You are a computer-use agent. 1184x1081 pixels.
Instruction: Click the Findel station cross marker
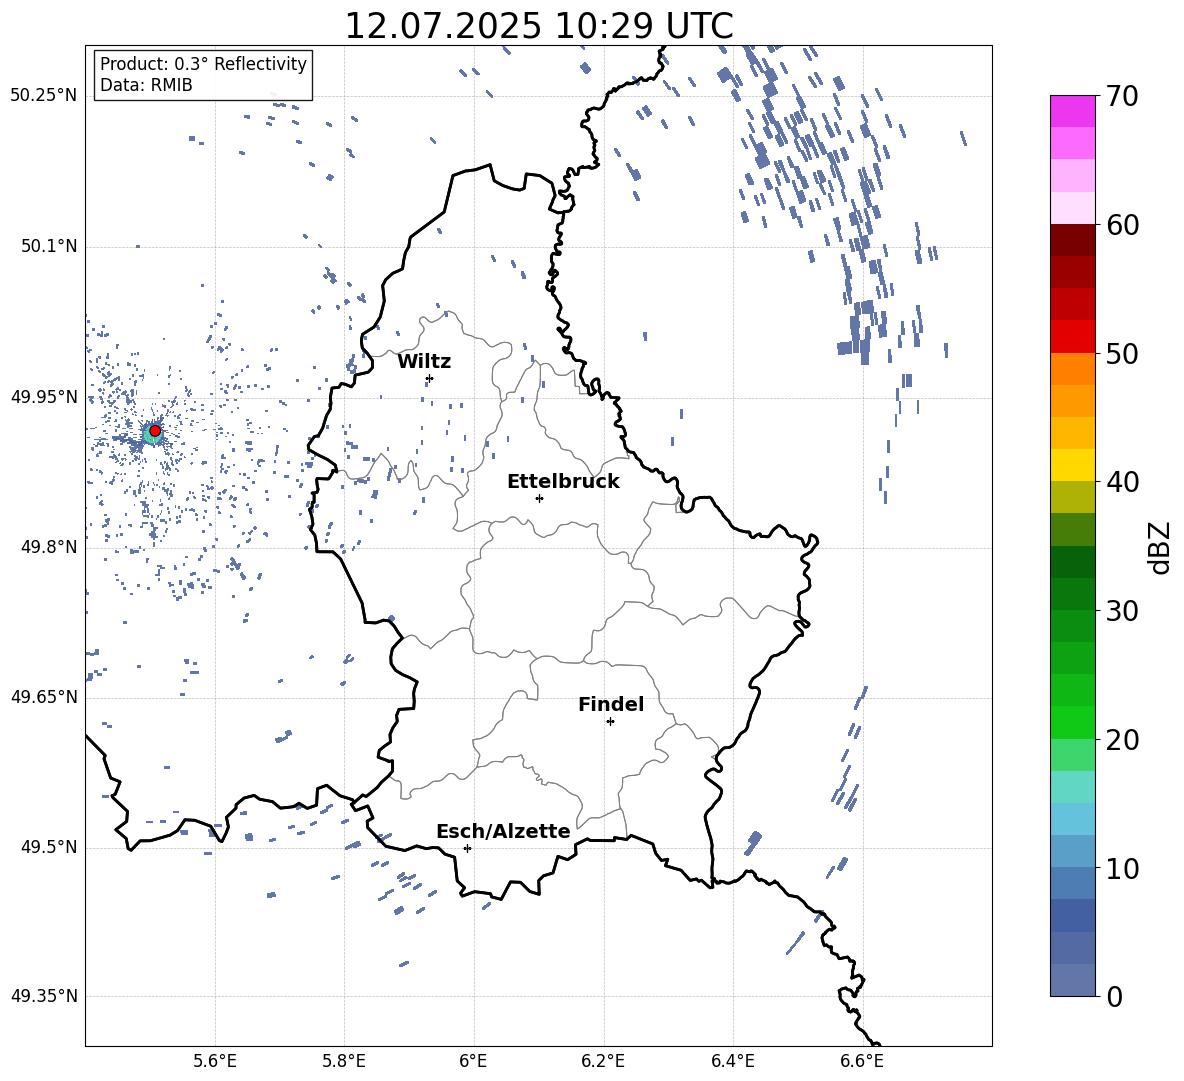610,721
